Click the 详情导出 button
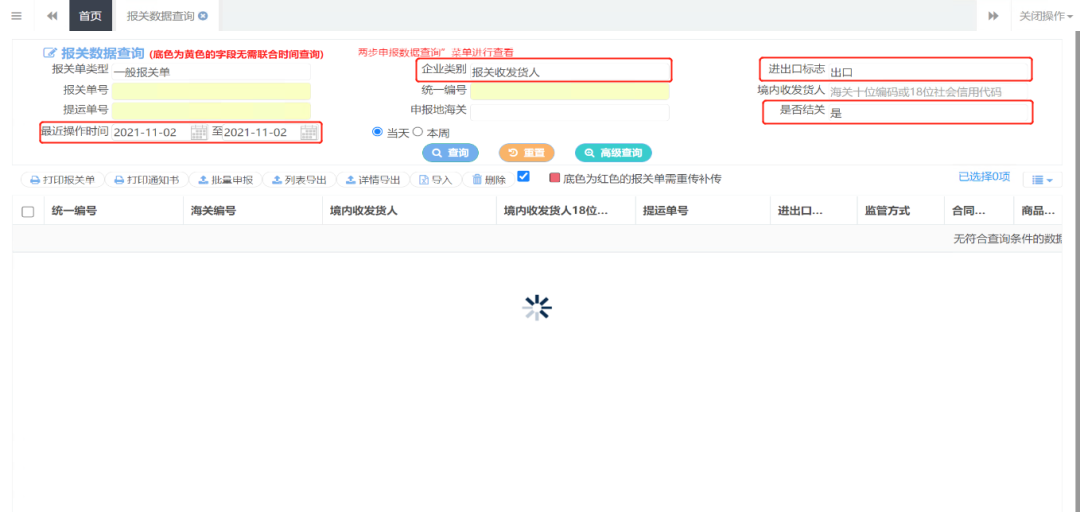 (x=373, y=180)
